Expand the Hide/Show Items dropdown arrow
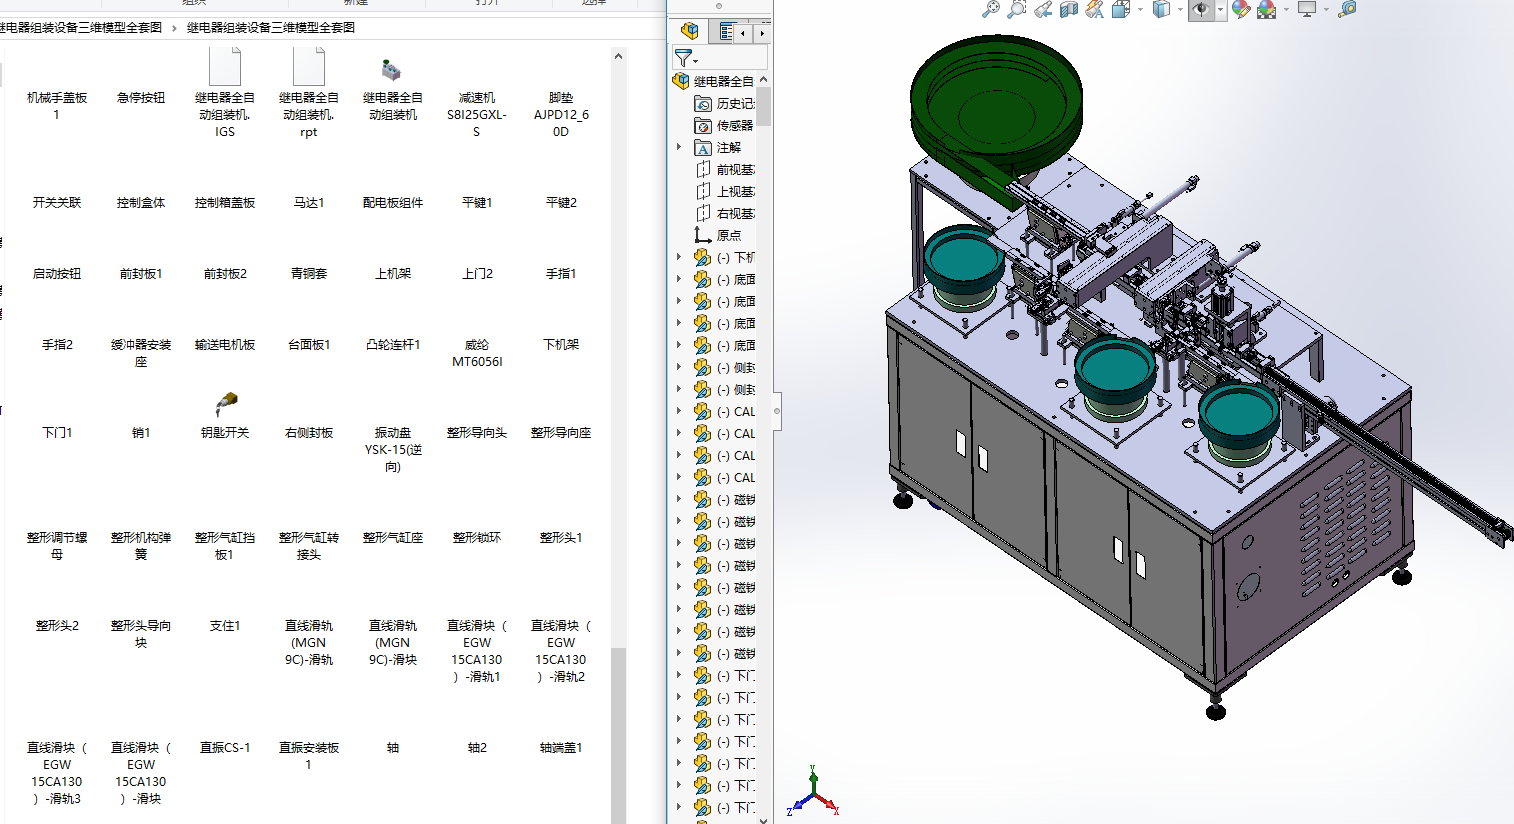1514x824 pixels. coord(1220,10)
